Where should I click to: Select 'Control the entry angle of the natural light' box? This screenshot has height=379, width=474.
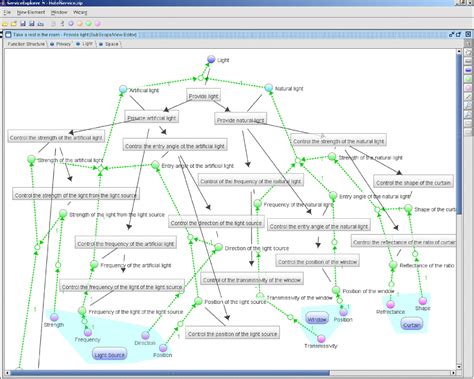coord(319,226)
